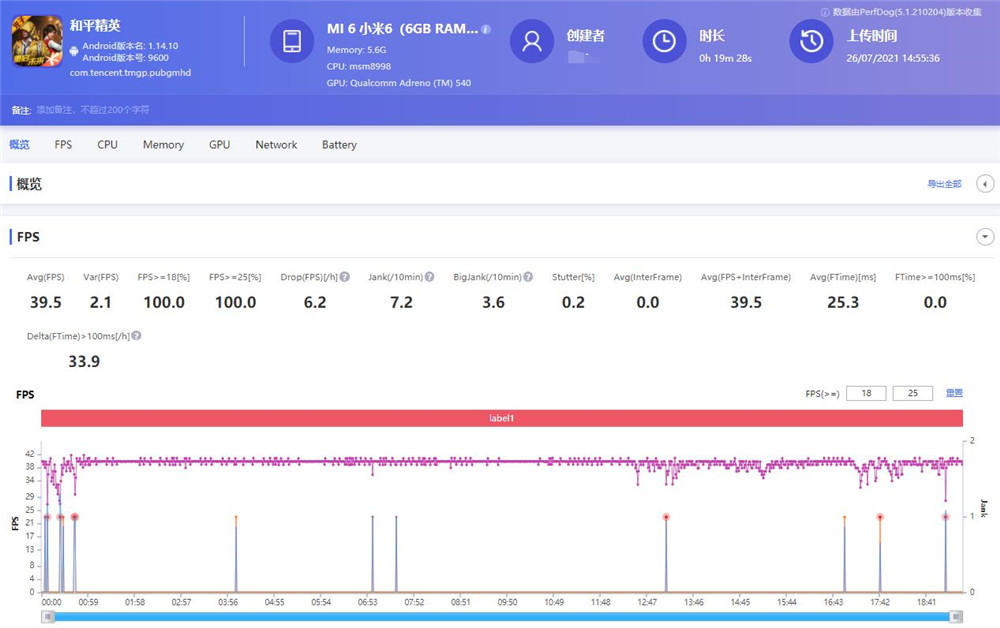Click help icon beside Delta(FTime)>100ms
This screenshot has height=628, width=1000.
click(x=136, y=336)
